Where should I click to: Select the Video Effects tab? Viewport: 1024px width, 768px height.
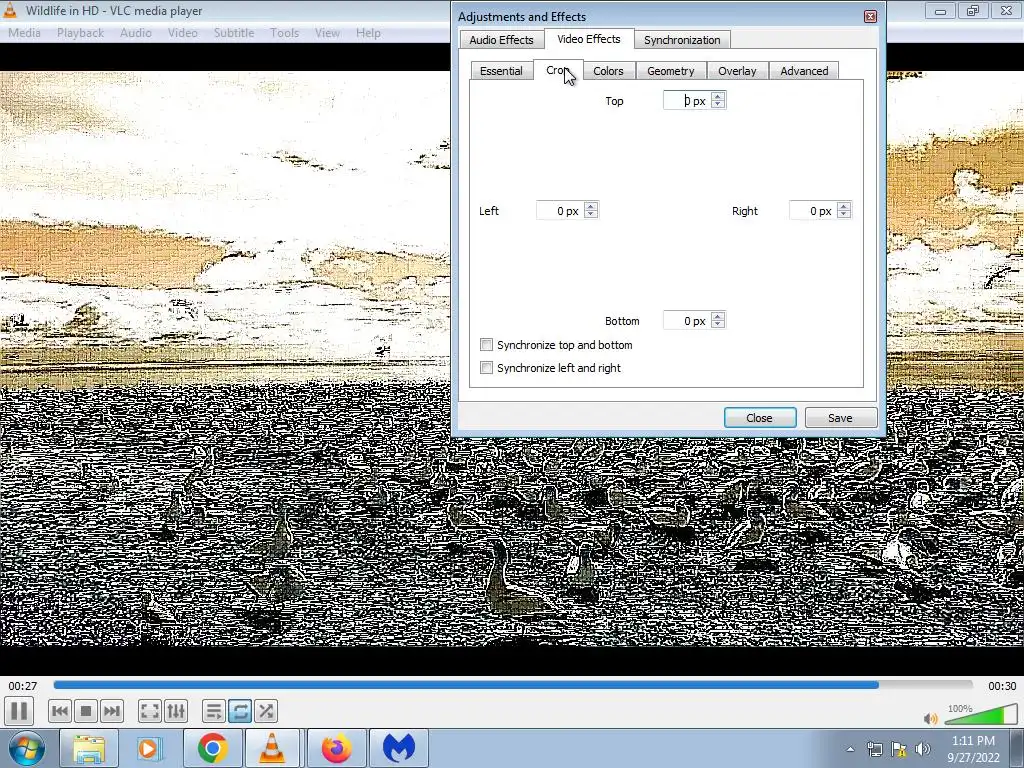pos(588,39)
